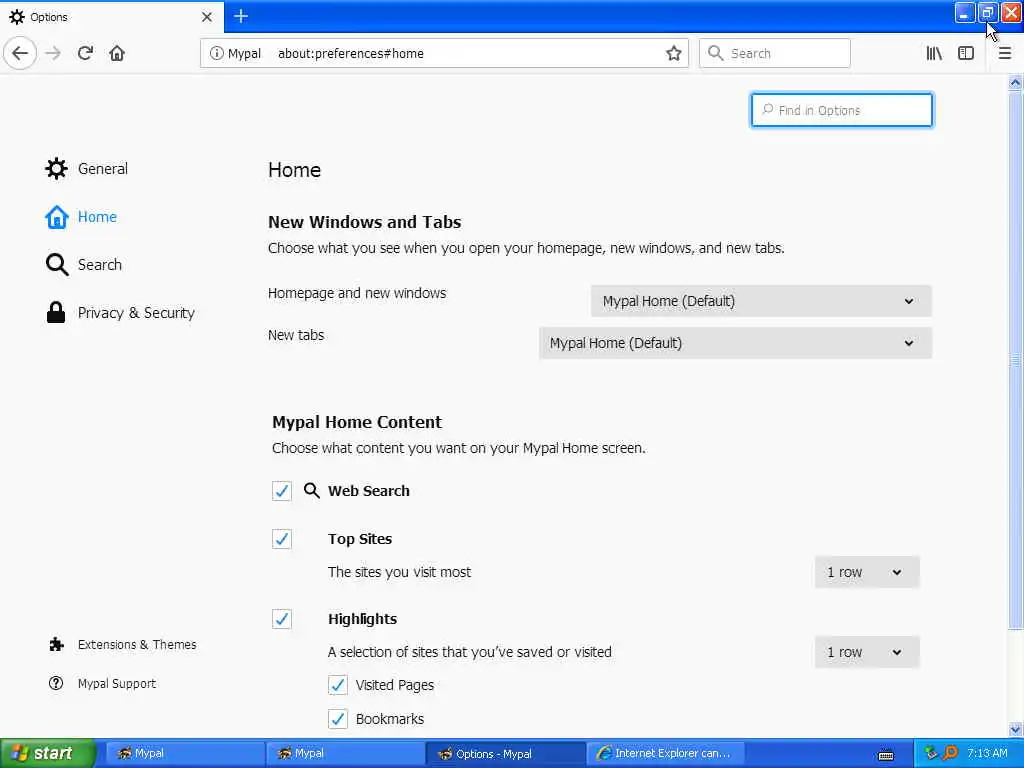Open the Library toolbar icon

pos(934,54)
